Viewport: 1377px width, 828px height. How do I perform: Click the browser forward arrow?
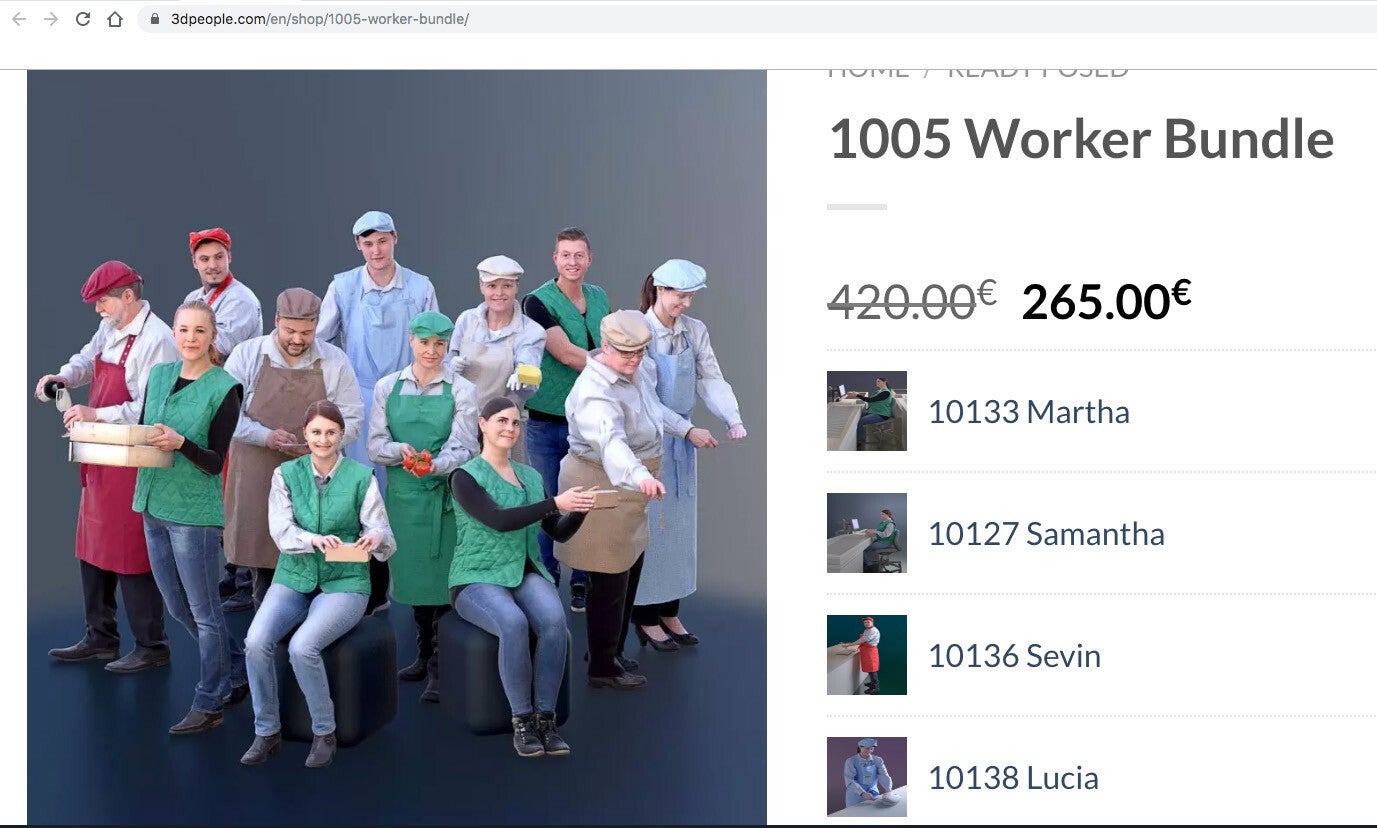click(51, 19)
